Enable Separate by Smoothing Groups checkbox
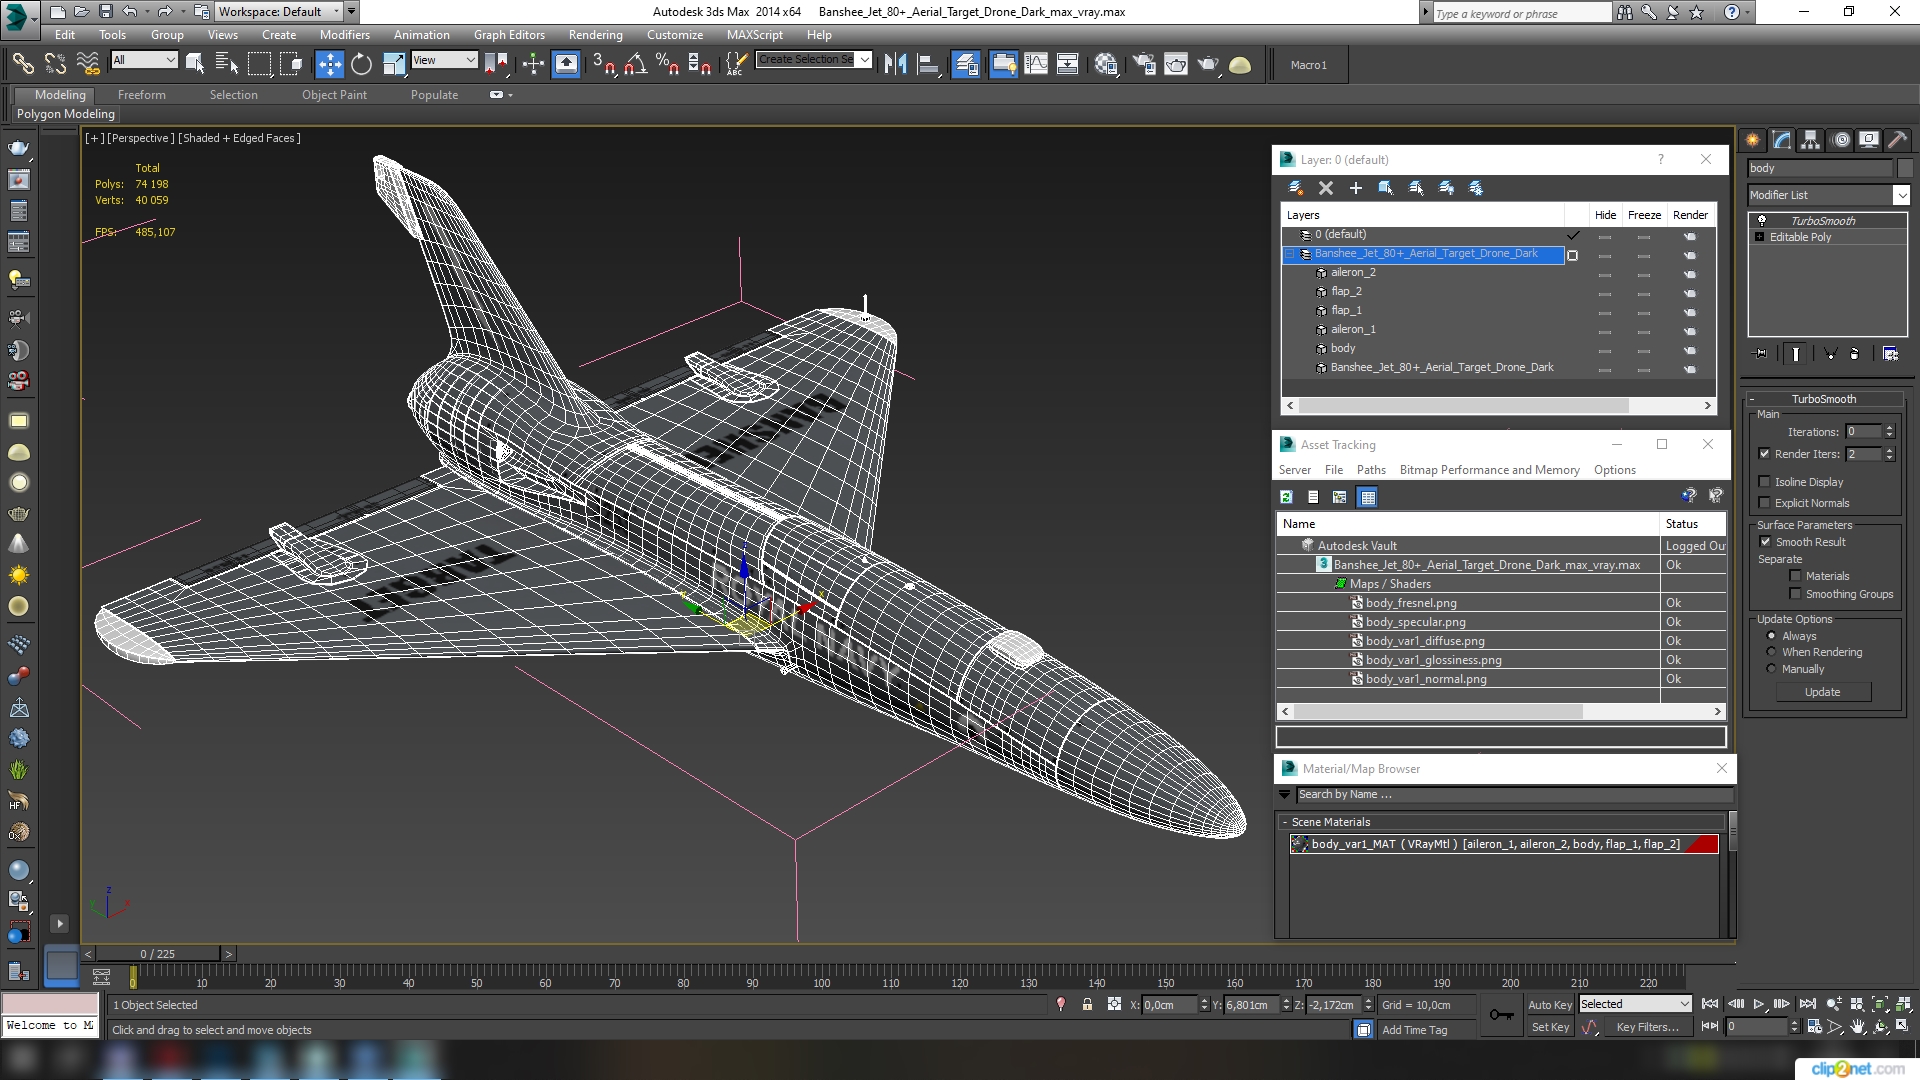Image resolution: width=1920 pixels, height=1080 pixels. pos(1795,594)
